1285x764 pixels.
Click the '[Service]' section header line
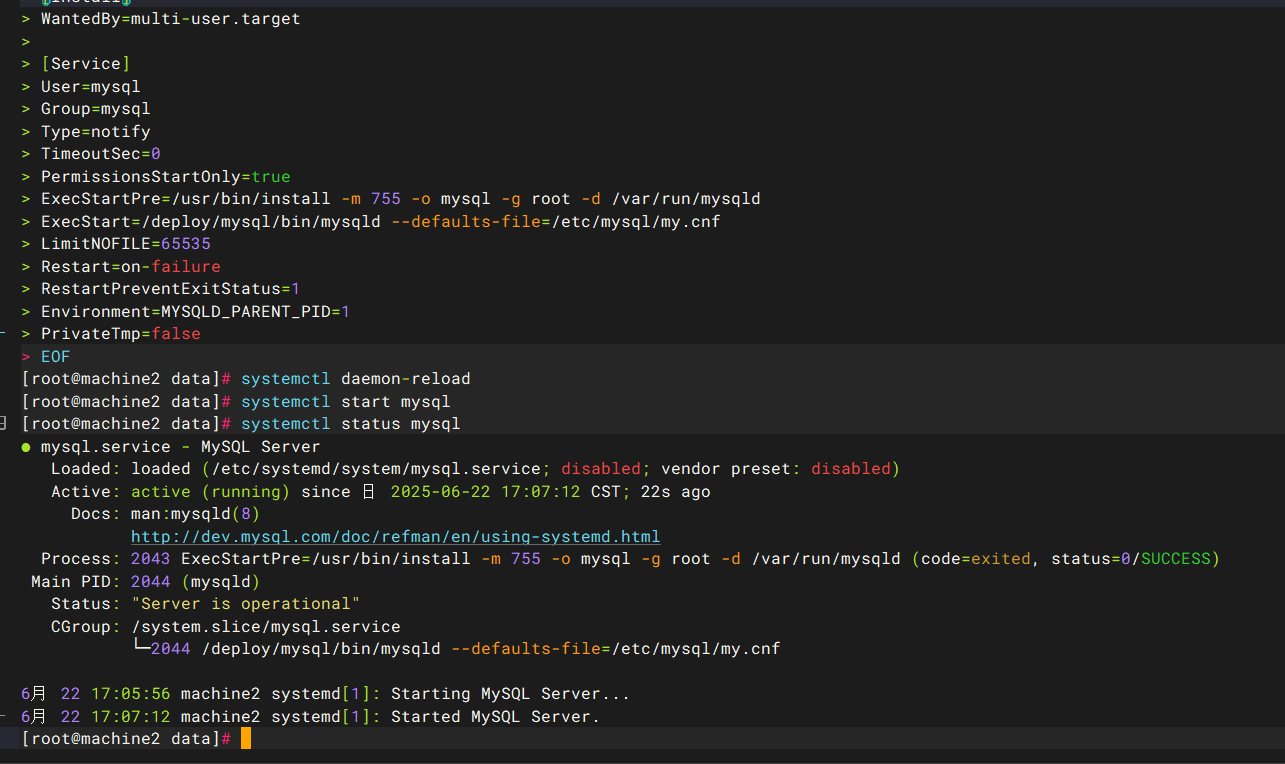85,64
